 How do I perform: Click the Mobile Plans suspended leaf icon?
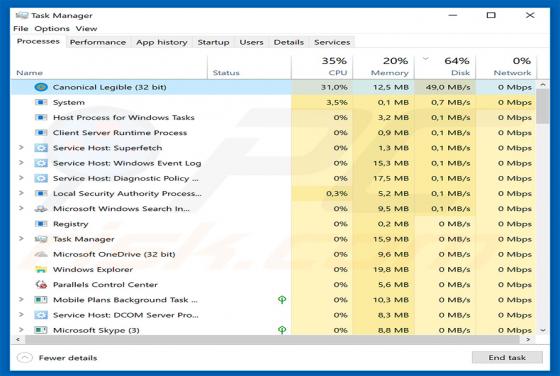coord(282,300)
